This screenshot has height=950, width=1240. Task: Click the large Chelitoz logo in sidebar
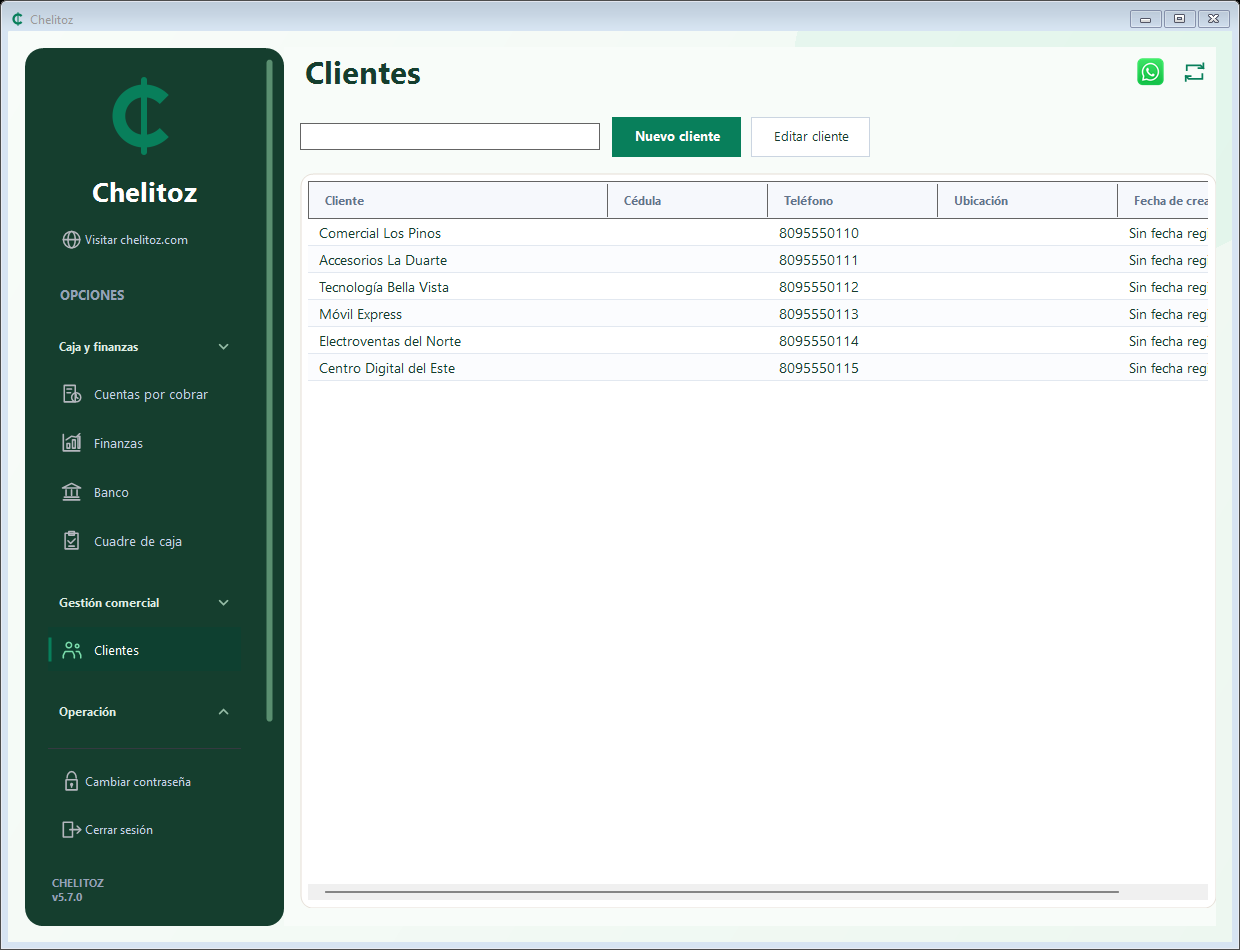(x=141, y=116)
